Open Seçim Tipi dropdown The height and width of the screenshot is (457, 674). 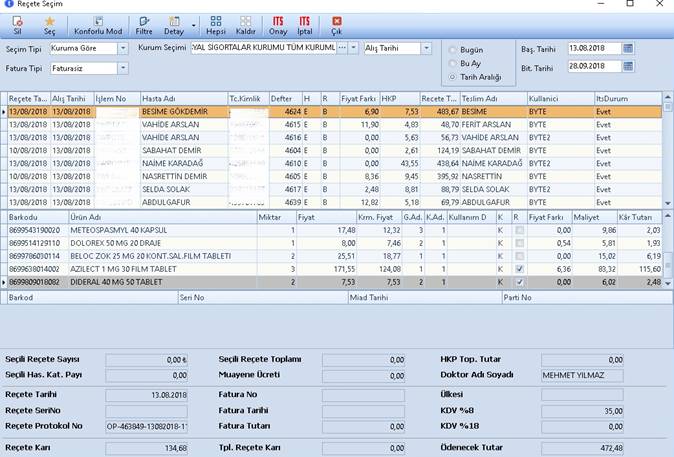[x=123, y=48]
